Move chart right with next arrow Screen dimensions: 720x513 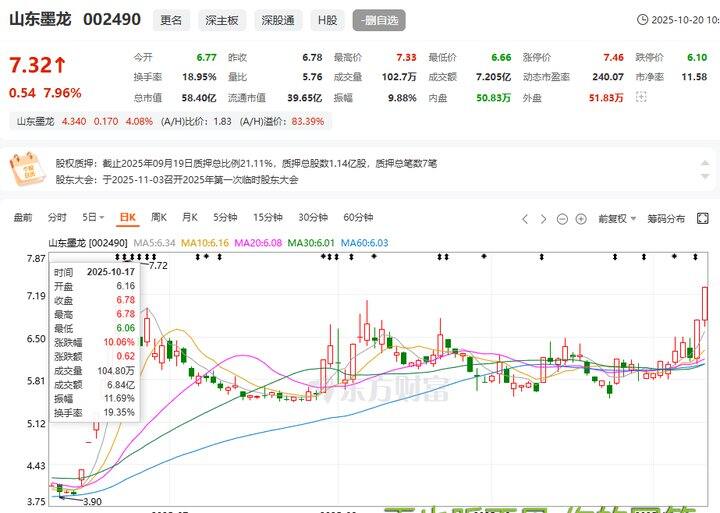tap(544, 219)
